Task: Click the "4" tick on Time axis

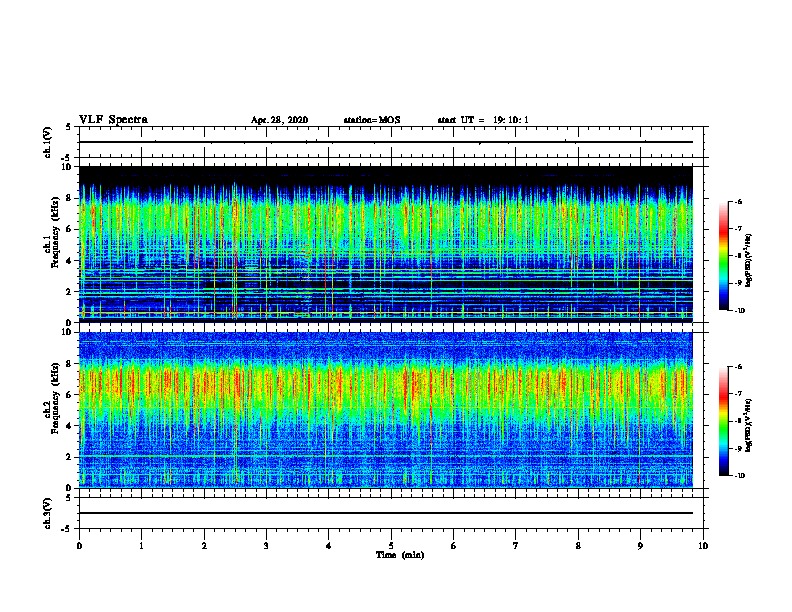Action: click(329, 546)
